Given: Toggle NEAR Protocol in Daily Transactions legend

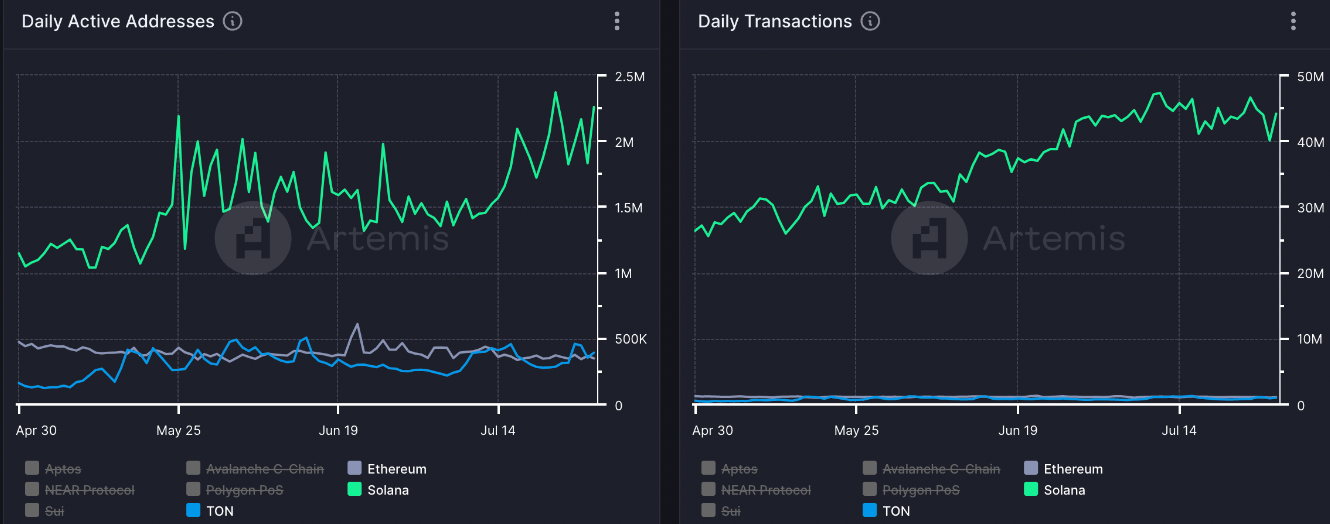Looking at the screenshot, I should [756, 490].
